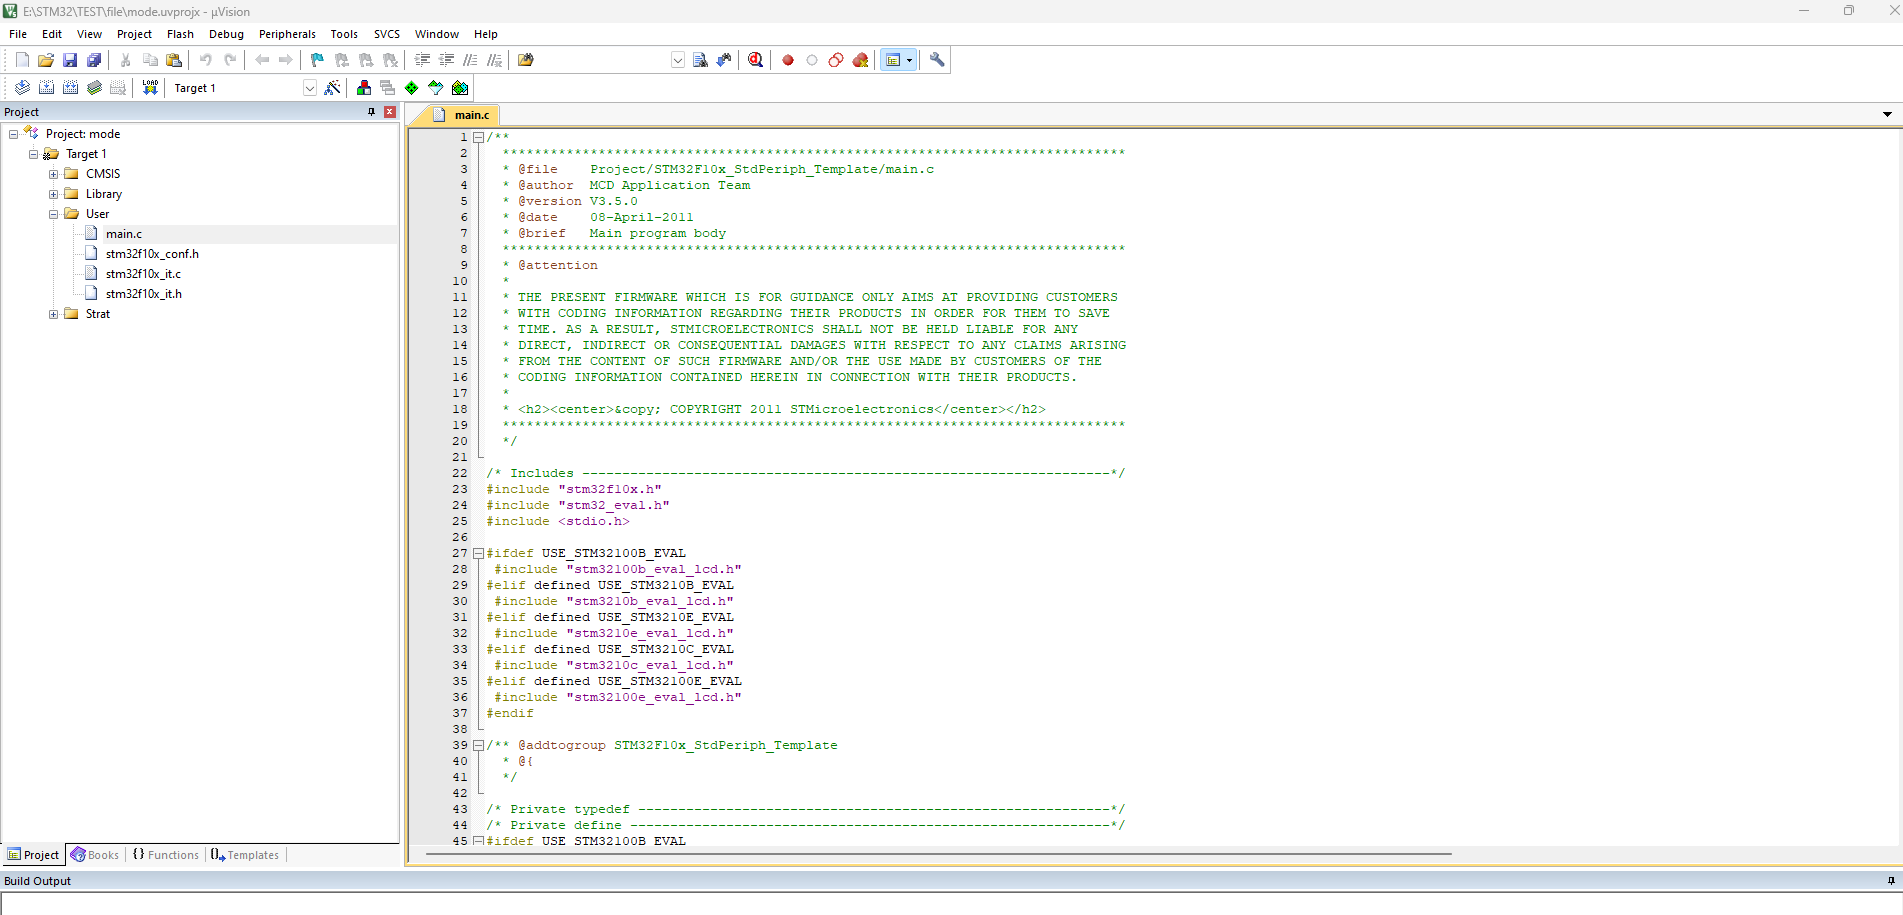Start the Debug session icon

(x=755, y=60)
